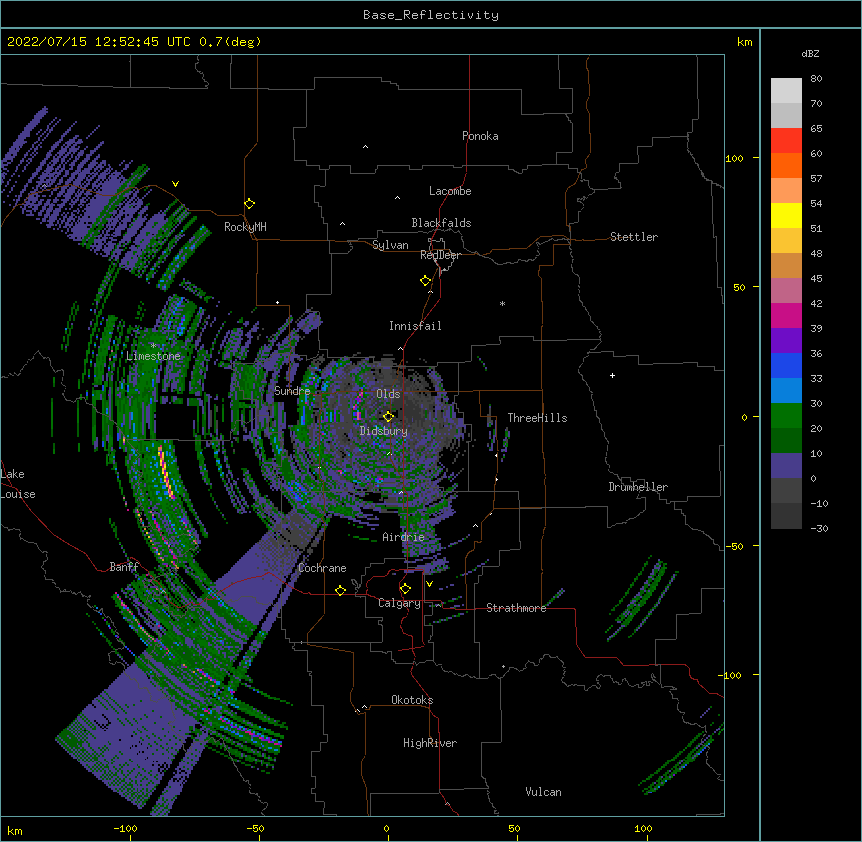The width and height of the screenshot is (862, 842).
Task: Click the Okotoks town label
Action: pyautogui.click(x=412, y=700)
